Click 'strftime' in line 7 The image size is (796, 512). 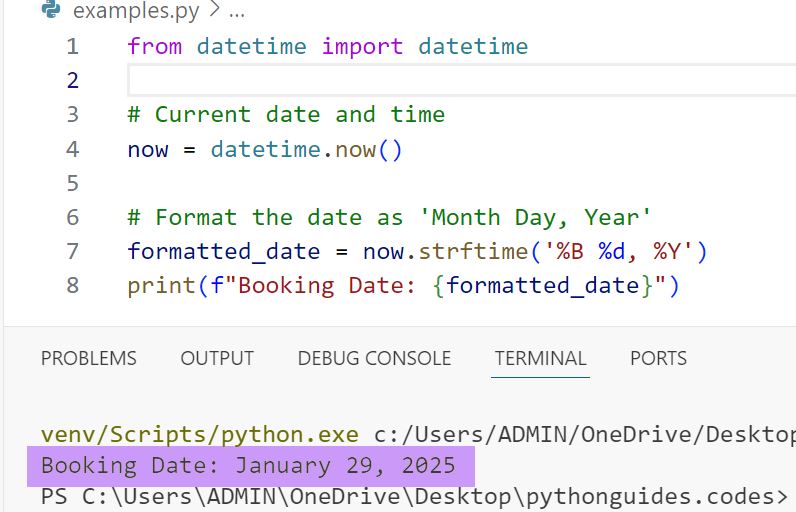(474, 251)
